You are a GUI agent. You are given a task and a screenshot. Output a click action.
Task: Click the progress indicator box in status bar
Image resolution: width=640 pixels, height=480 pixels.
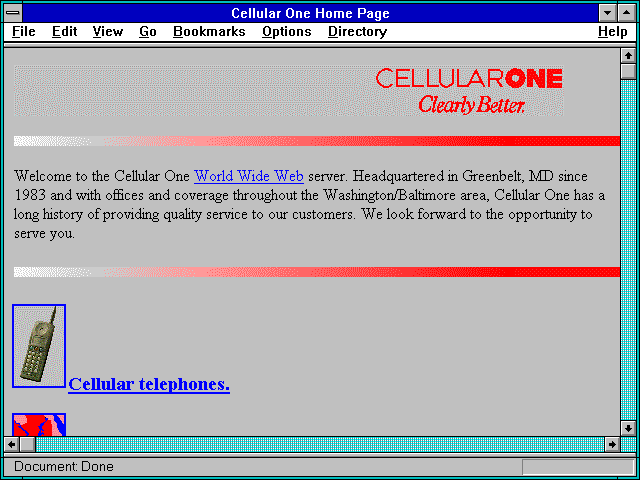578,467
